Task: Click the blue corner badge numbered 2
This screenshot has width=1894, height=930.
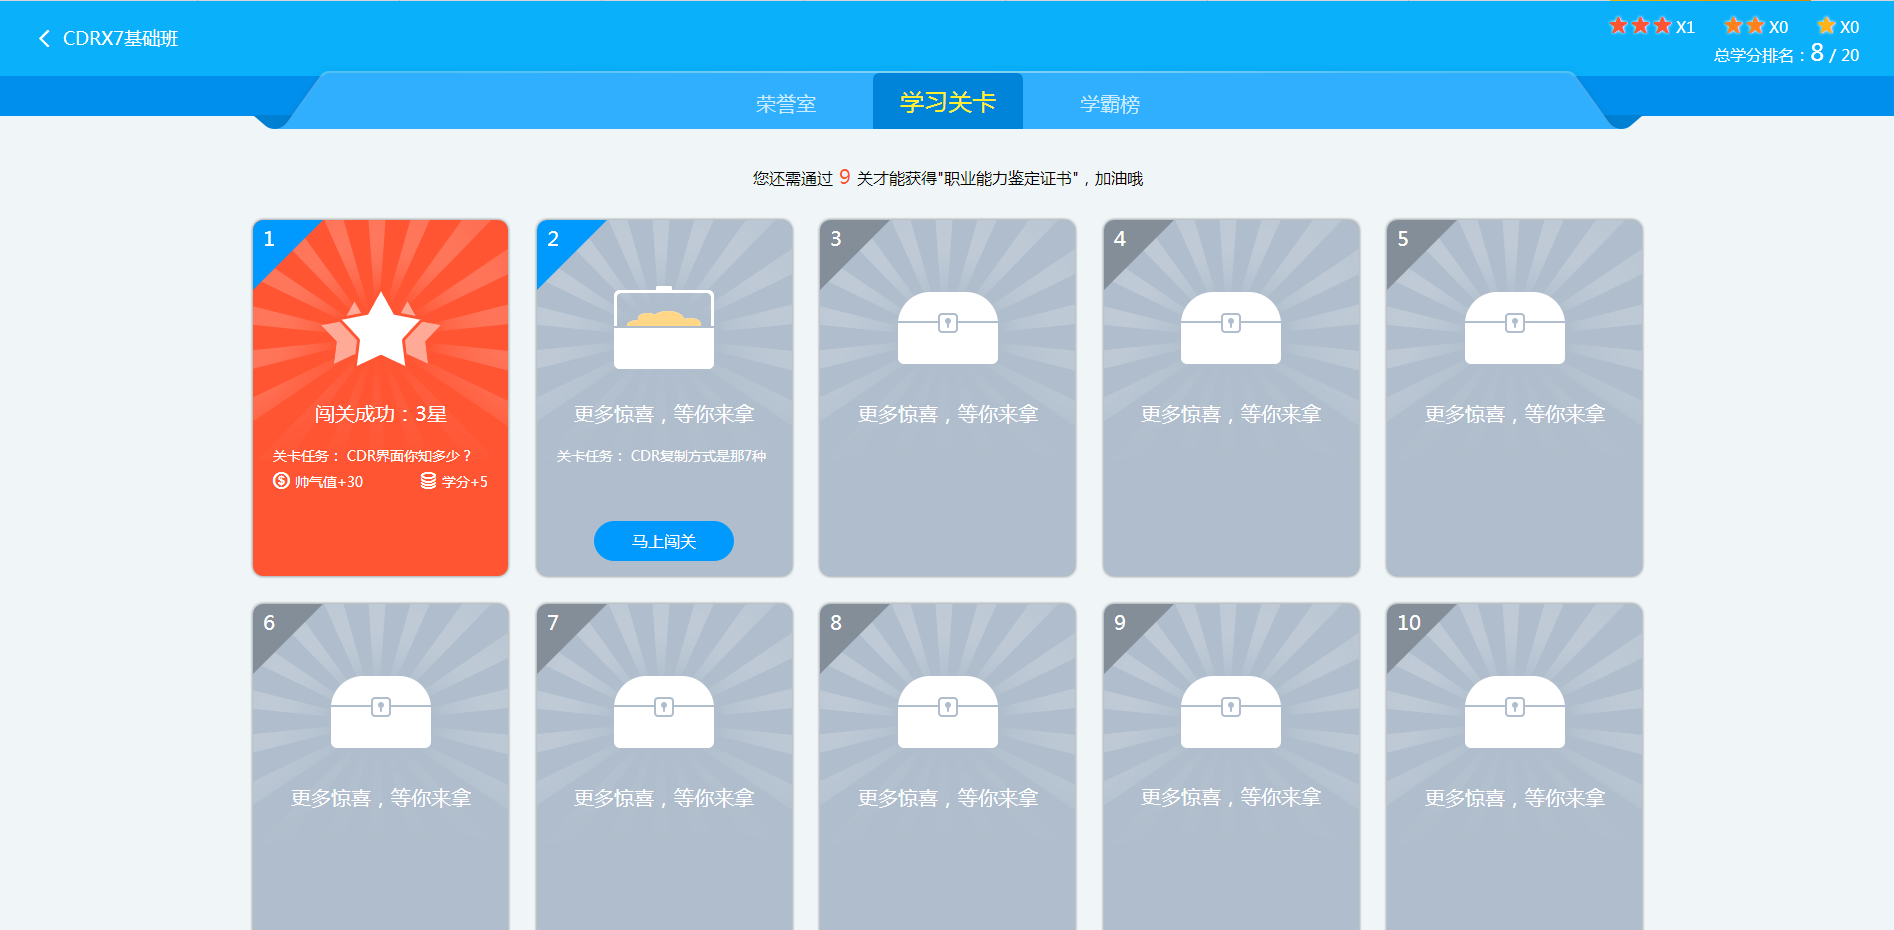Action: 554,240
